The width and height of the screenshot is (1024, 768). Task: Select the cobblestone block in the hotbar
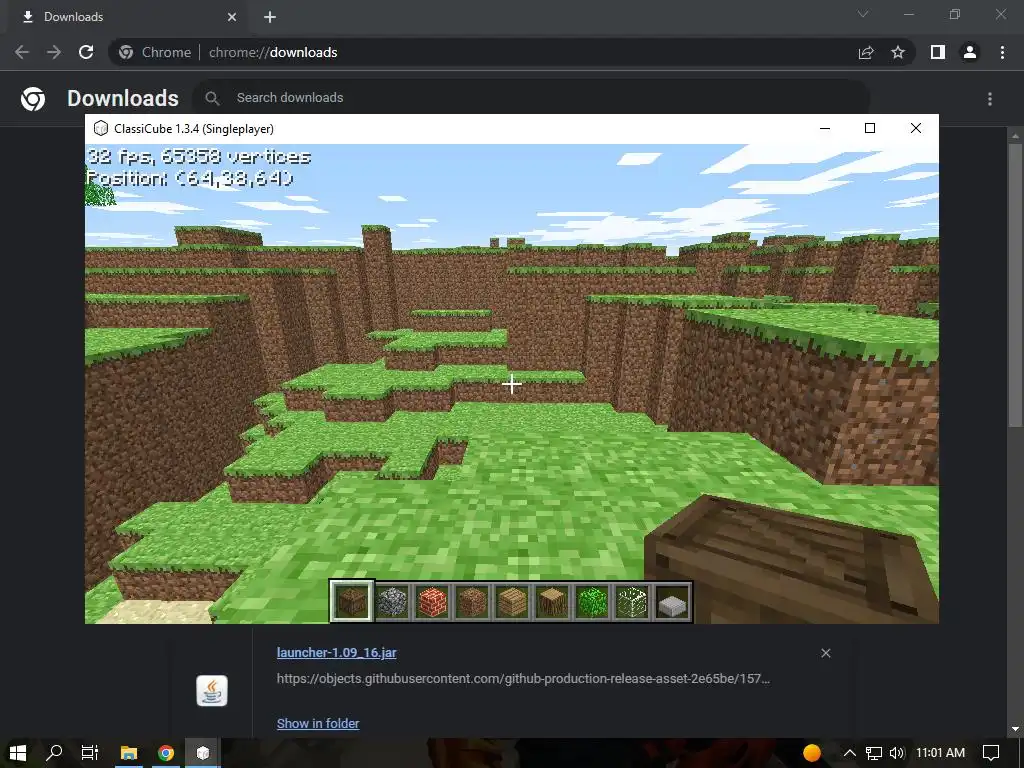(x=392, y=601)
